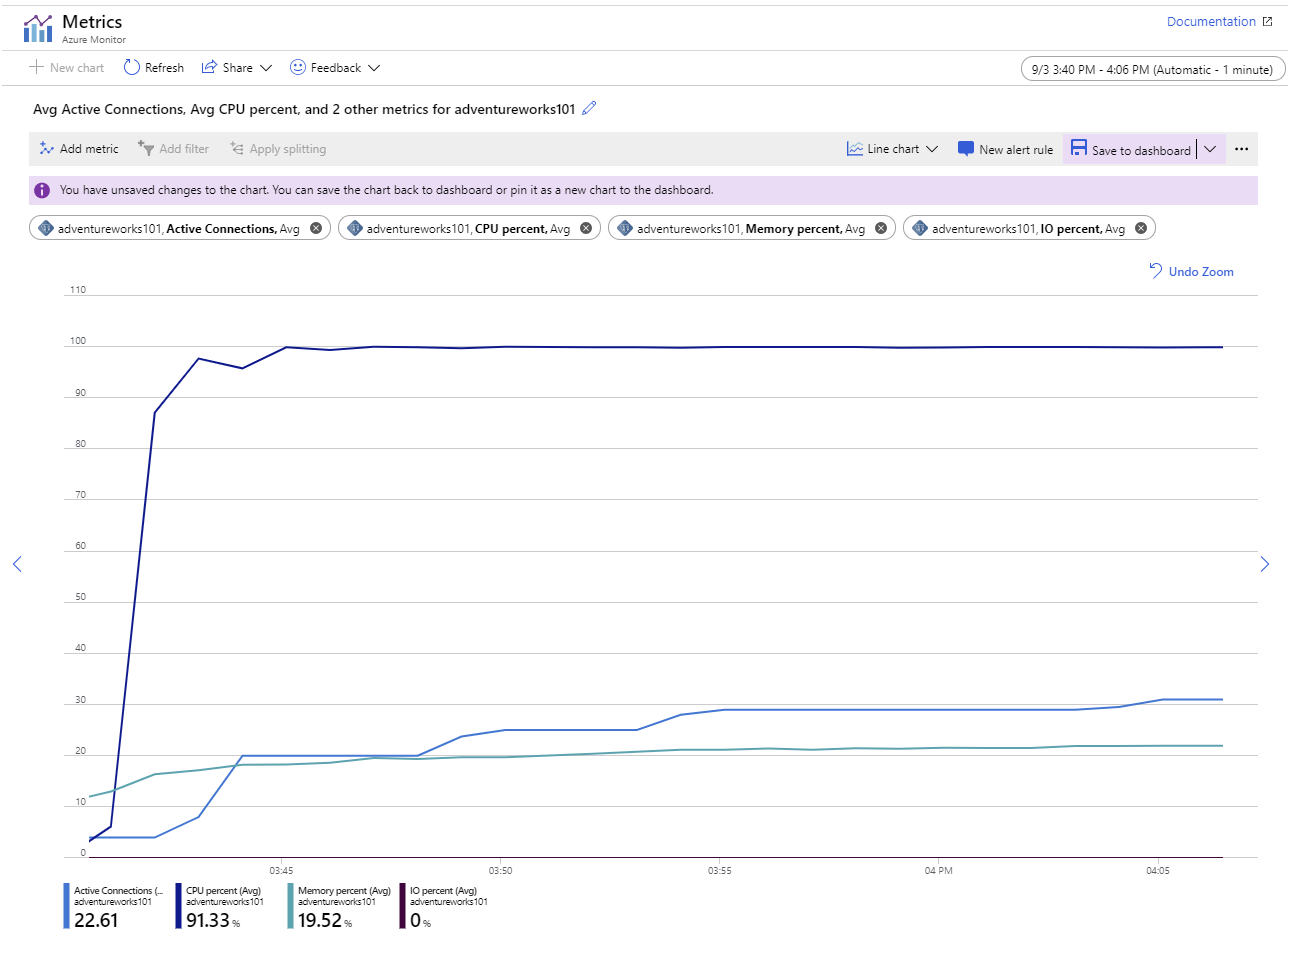1290x955 pixels.
Task: Remove the Memory percent metric pill
Action: click(x=881, y=228)
